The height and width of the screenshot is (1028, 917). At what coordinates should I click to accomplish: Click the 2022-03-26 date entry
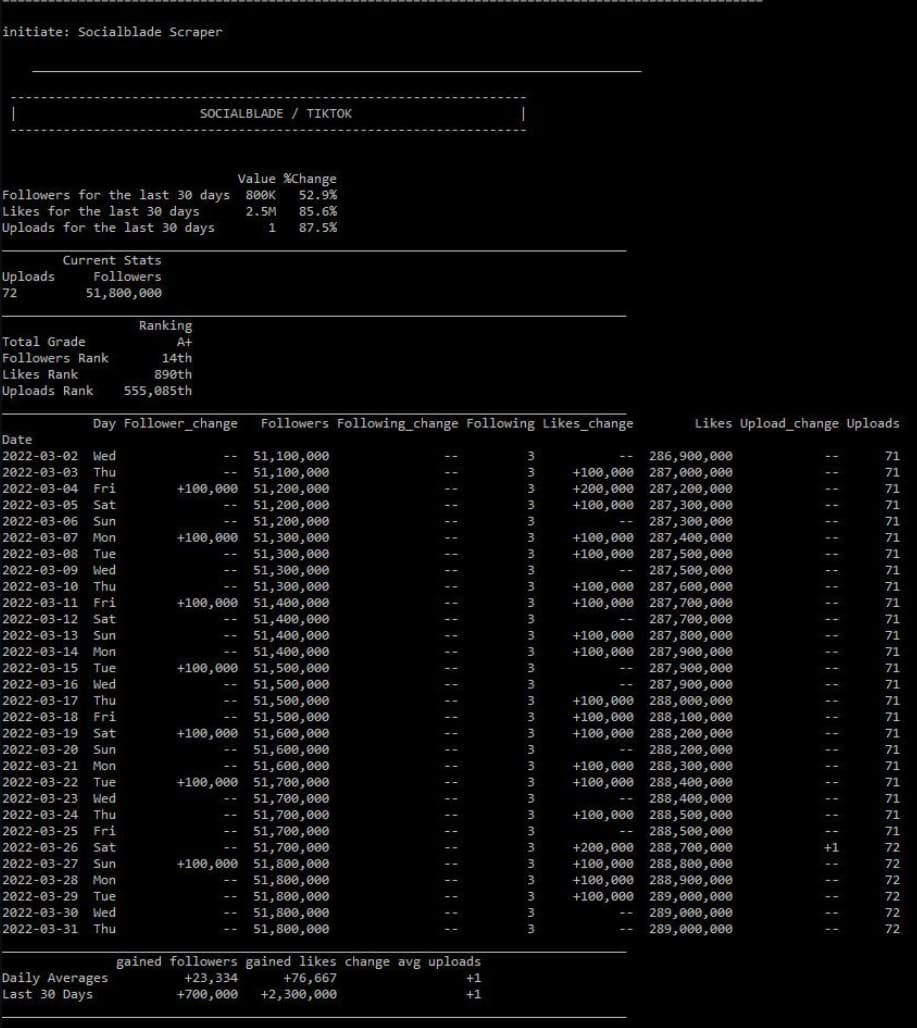click(39, 847)
